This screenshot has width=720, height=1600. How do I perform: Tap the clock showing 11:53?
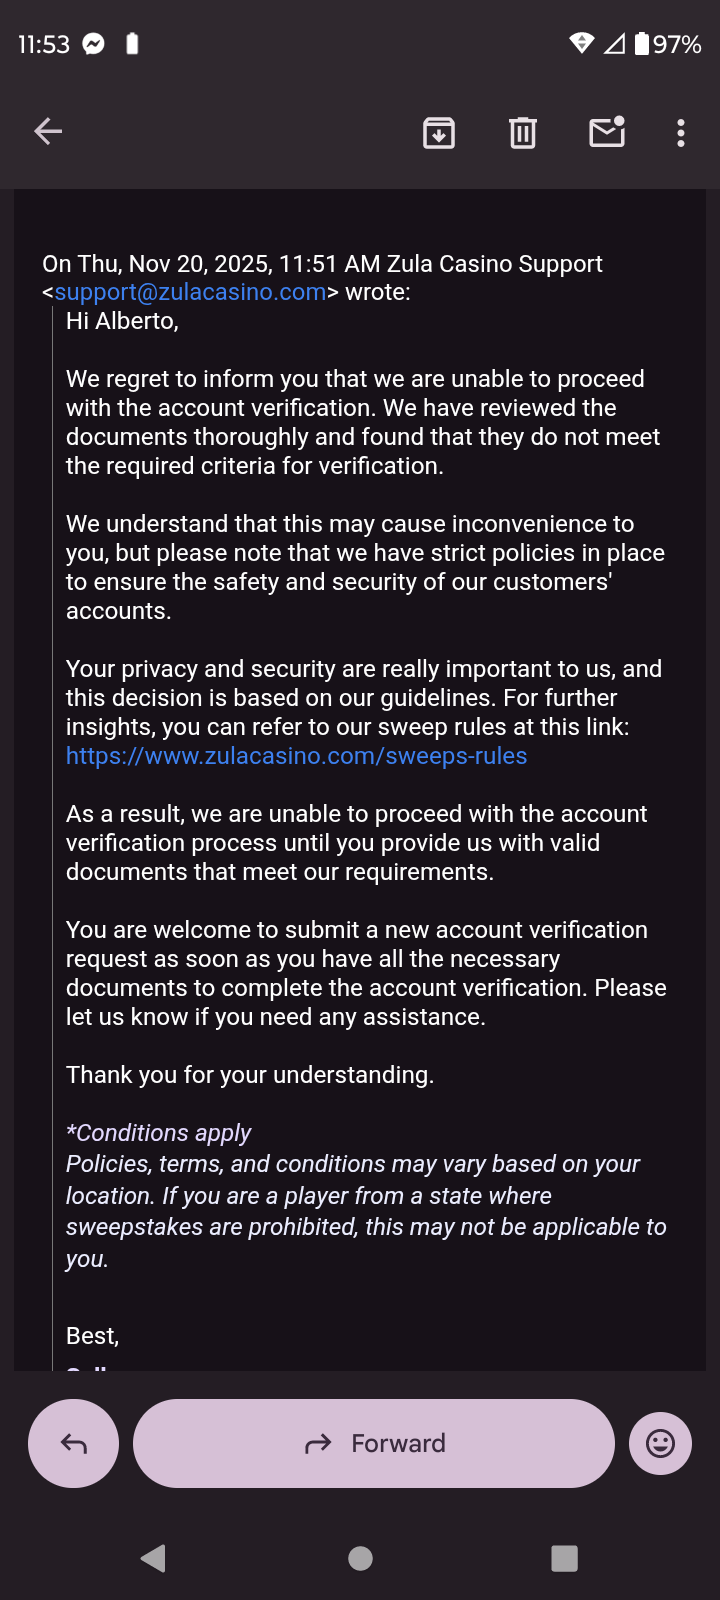pyautogui.click(x=44, y=44)
